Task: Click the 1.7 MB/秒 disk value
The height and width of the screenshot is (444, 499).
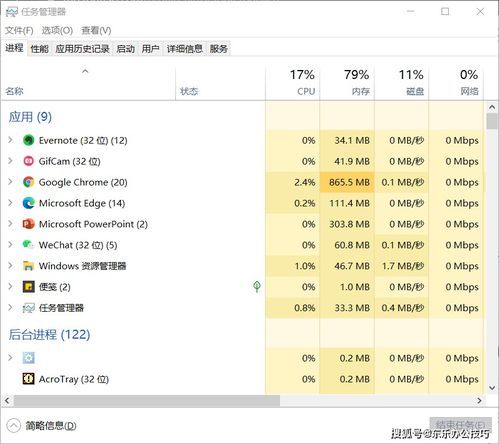Action: [x=403, y=266]
